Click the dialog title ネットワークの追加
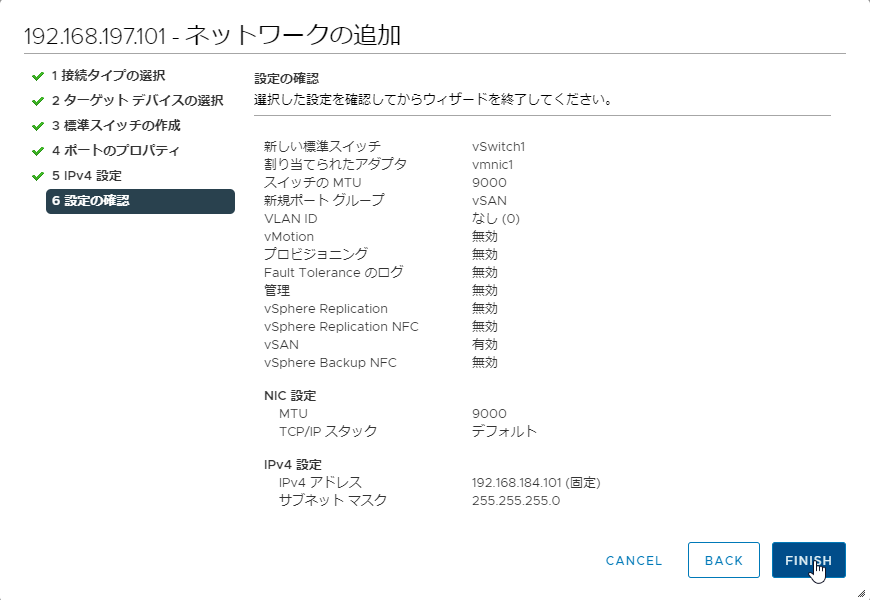The width and height of the screenshot is (870, 600). pyautogui.click(x=292, y=35)
